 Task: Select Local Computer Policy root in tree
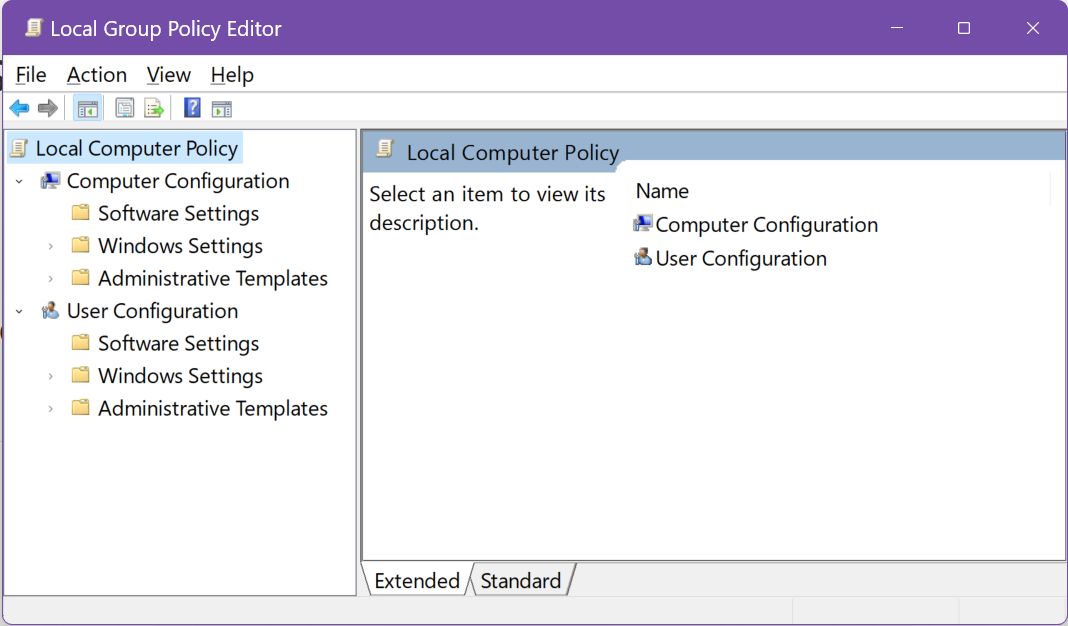pyautogui.click(x=136, y=148)
